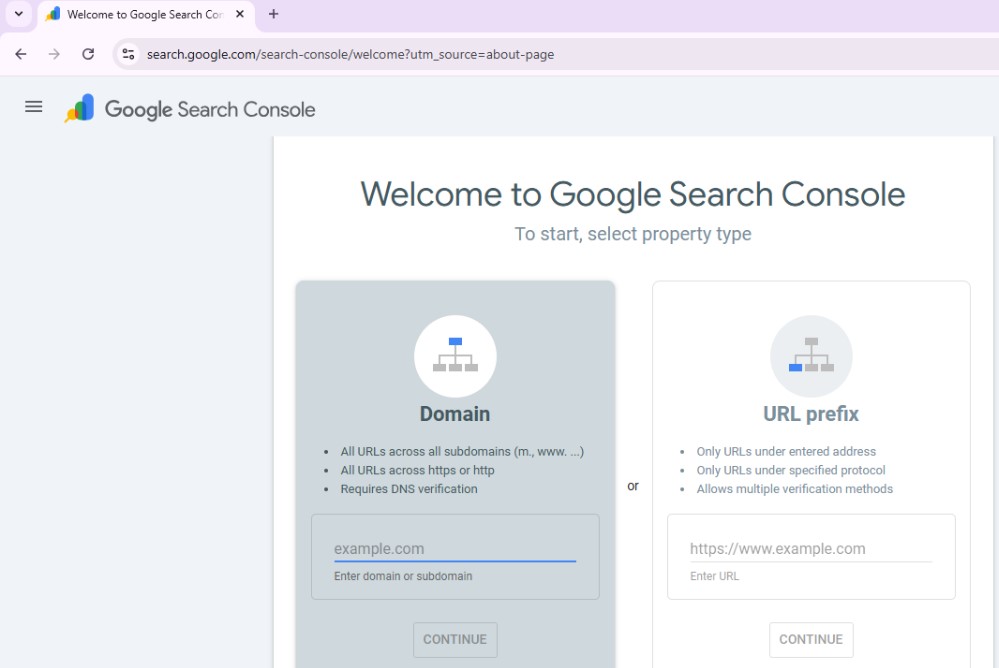
Task: Reload the page with the refresh icon
Action: tap(88, 54)
